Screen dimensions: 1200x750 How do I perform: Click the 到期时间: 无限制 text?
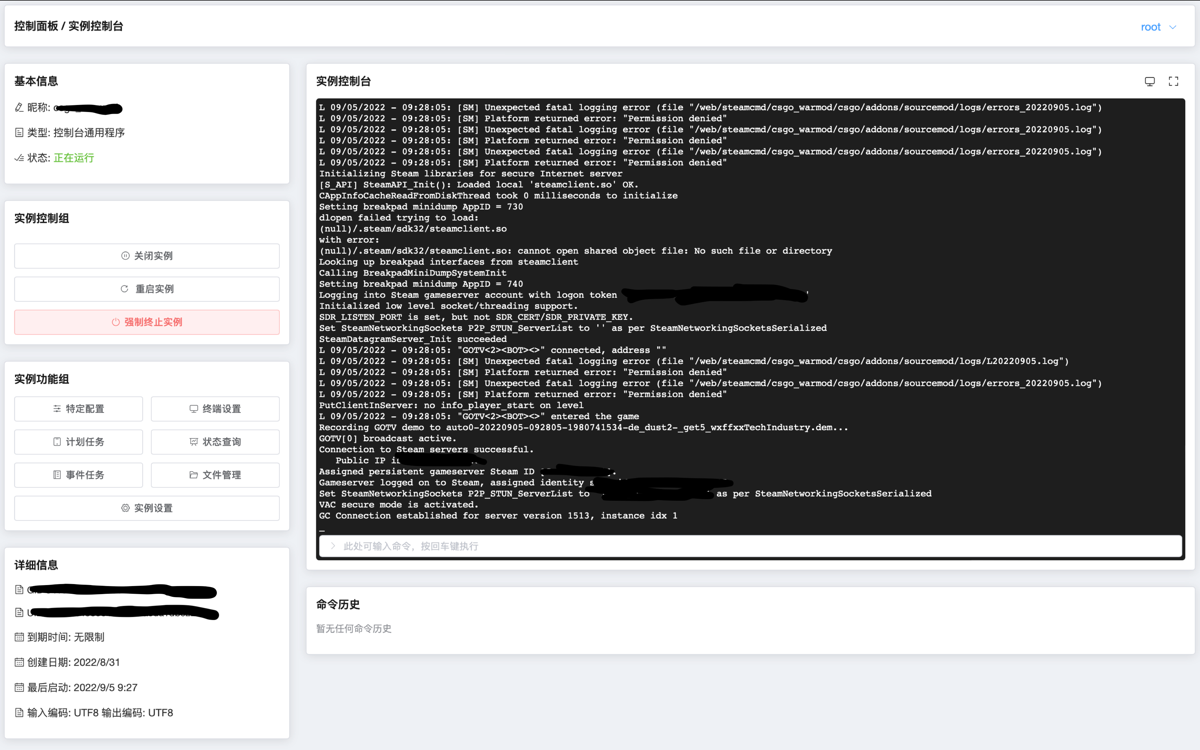pos(66,637)
